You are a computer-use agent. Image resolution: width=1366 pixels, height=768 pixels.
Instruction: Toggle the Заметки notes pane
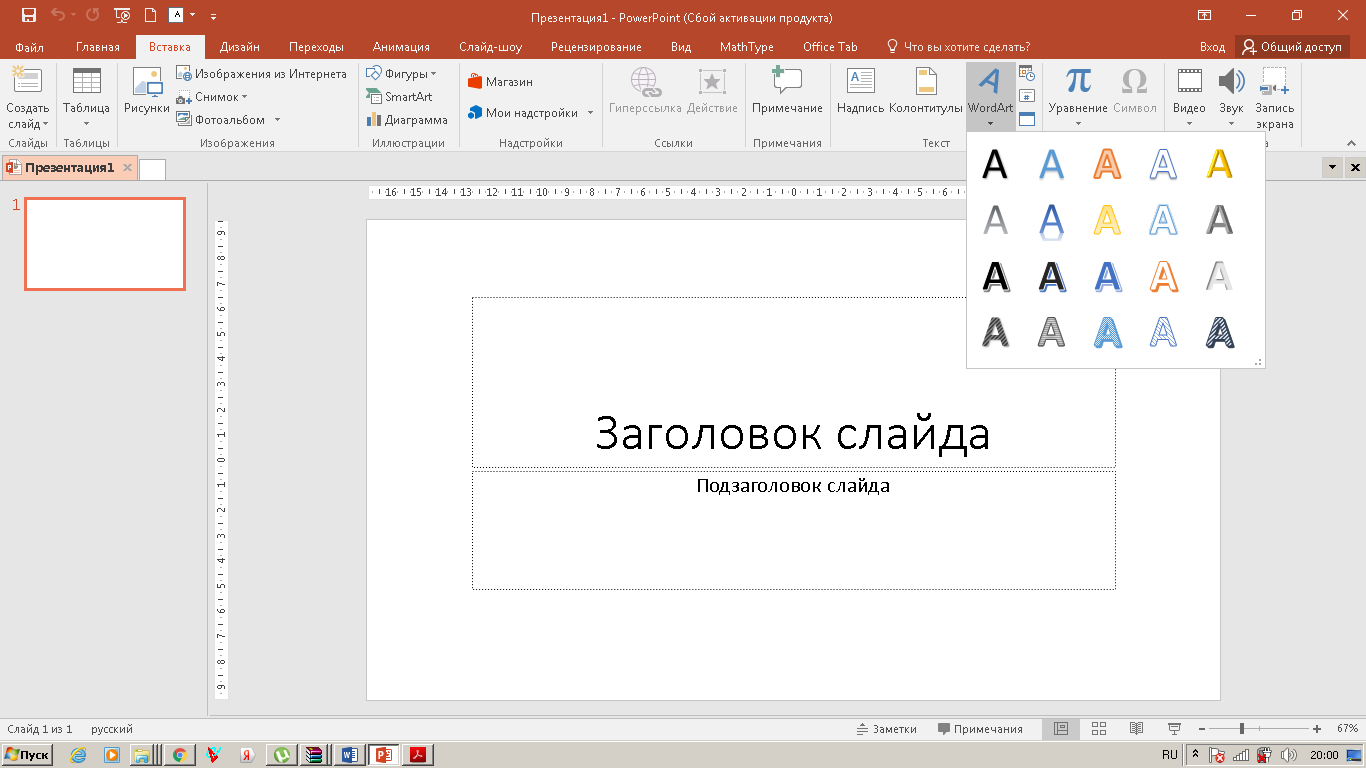coord(887,729)
